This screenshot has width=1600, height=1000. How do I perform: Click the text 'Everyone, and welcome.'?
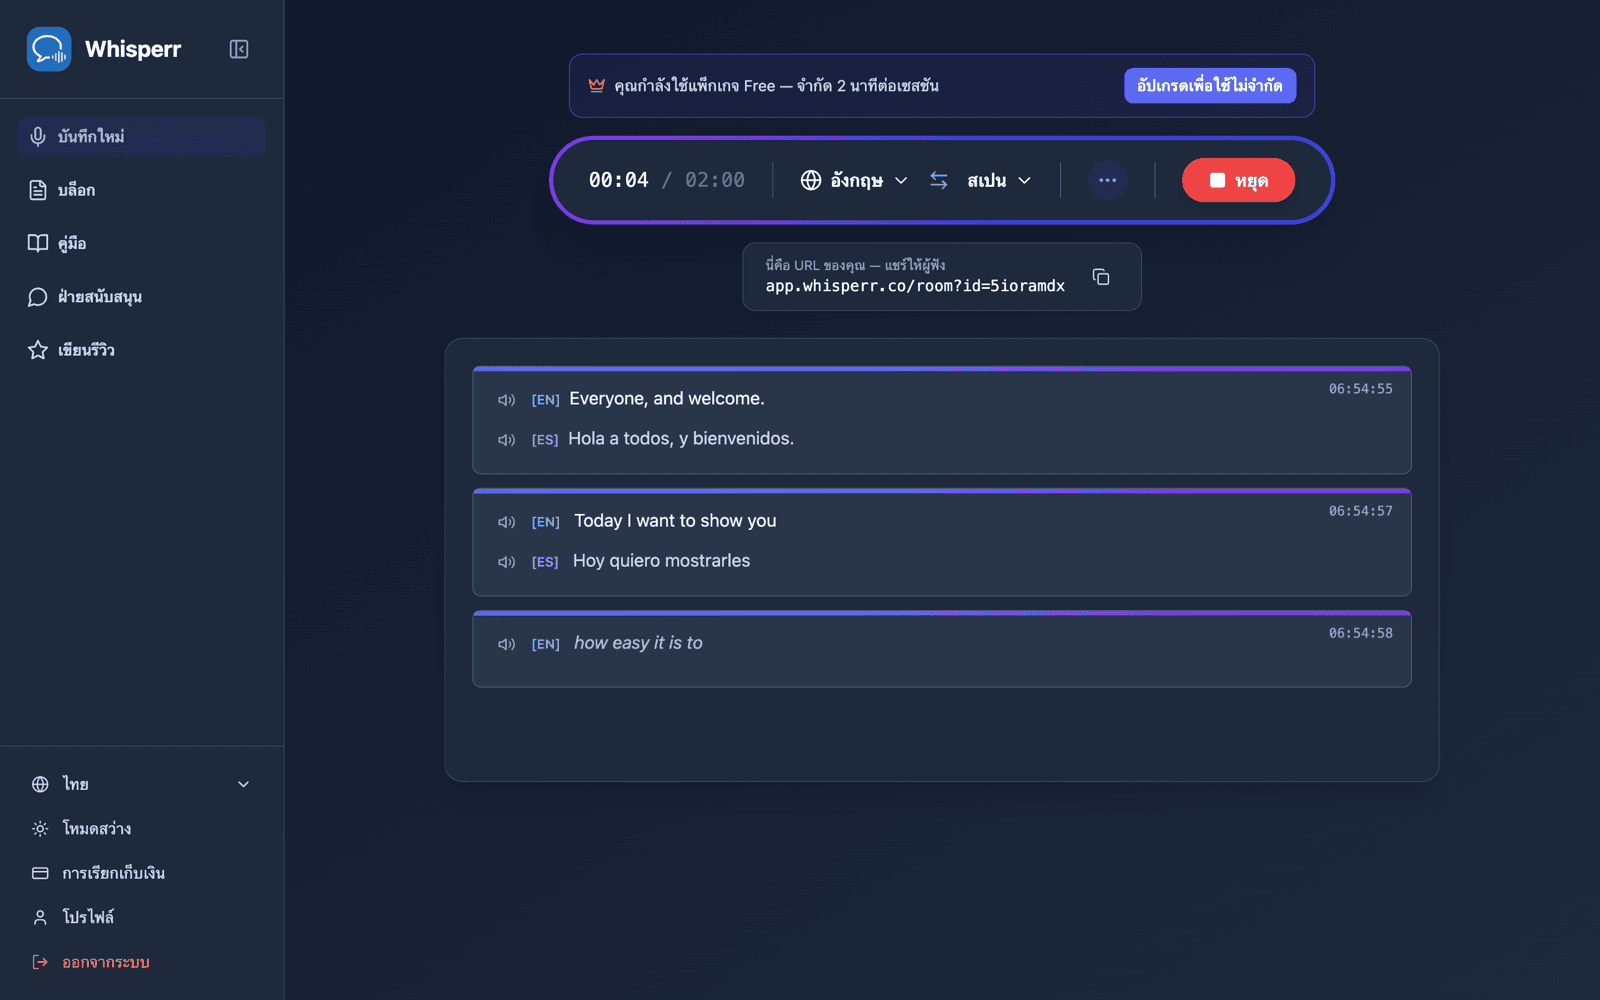667,399
